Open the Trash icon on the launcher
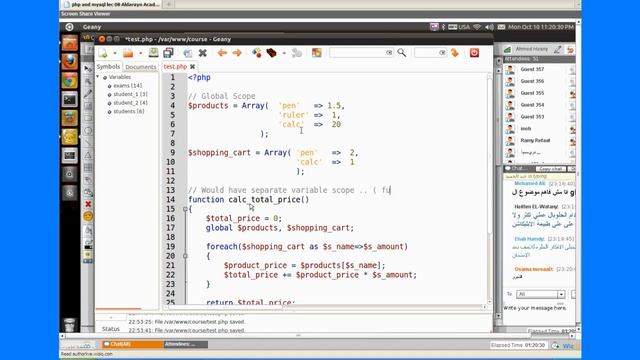 pos(70,324)
